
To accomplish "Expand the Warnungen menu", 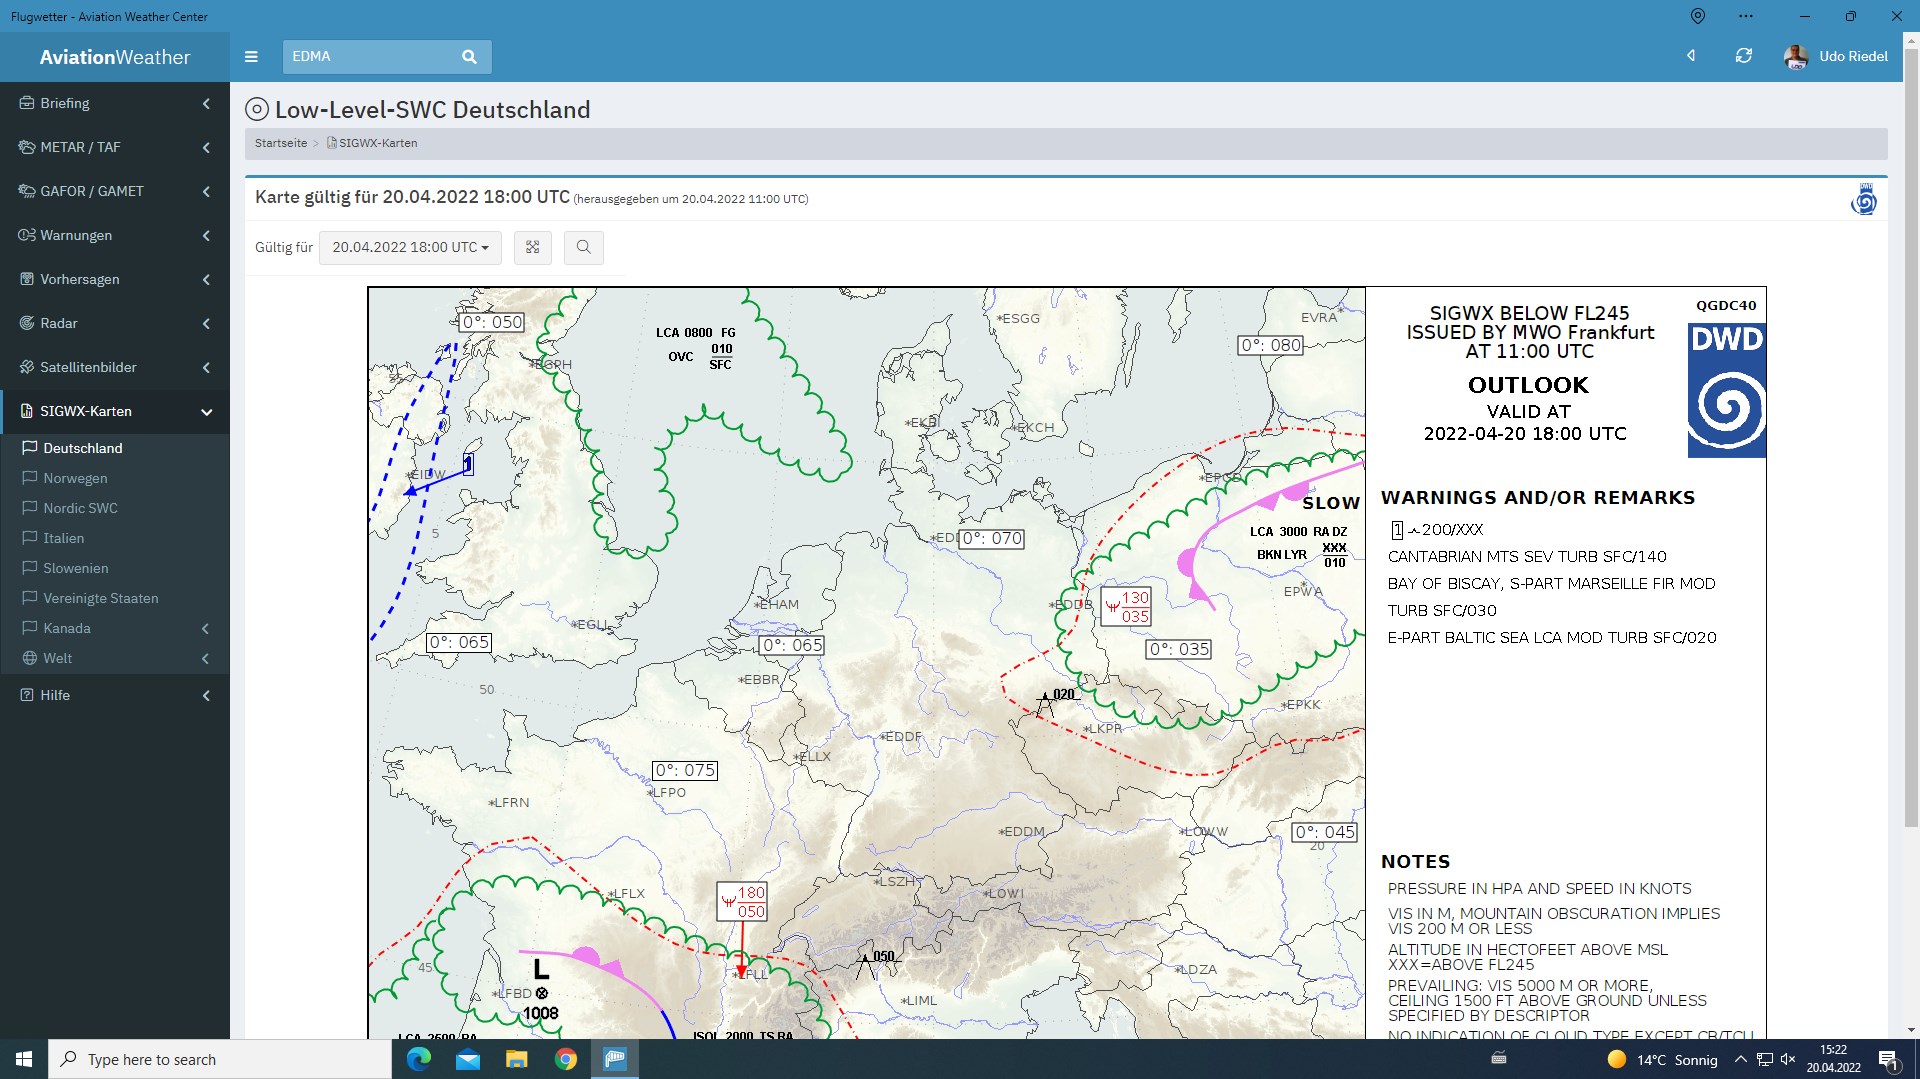I will 115,235.
